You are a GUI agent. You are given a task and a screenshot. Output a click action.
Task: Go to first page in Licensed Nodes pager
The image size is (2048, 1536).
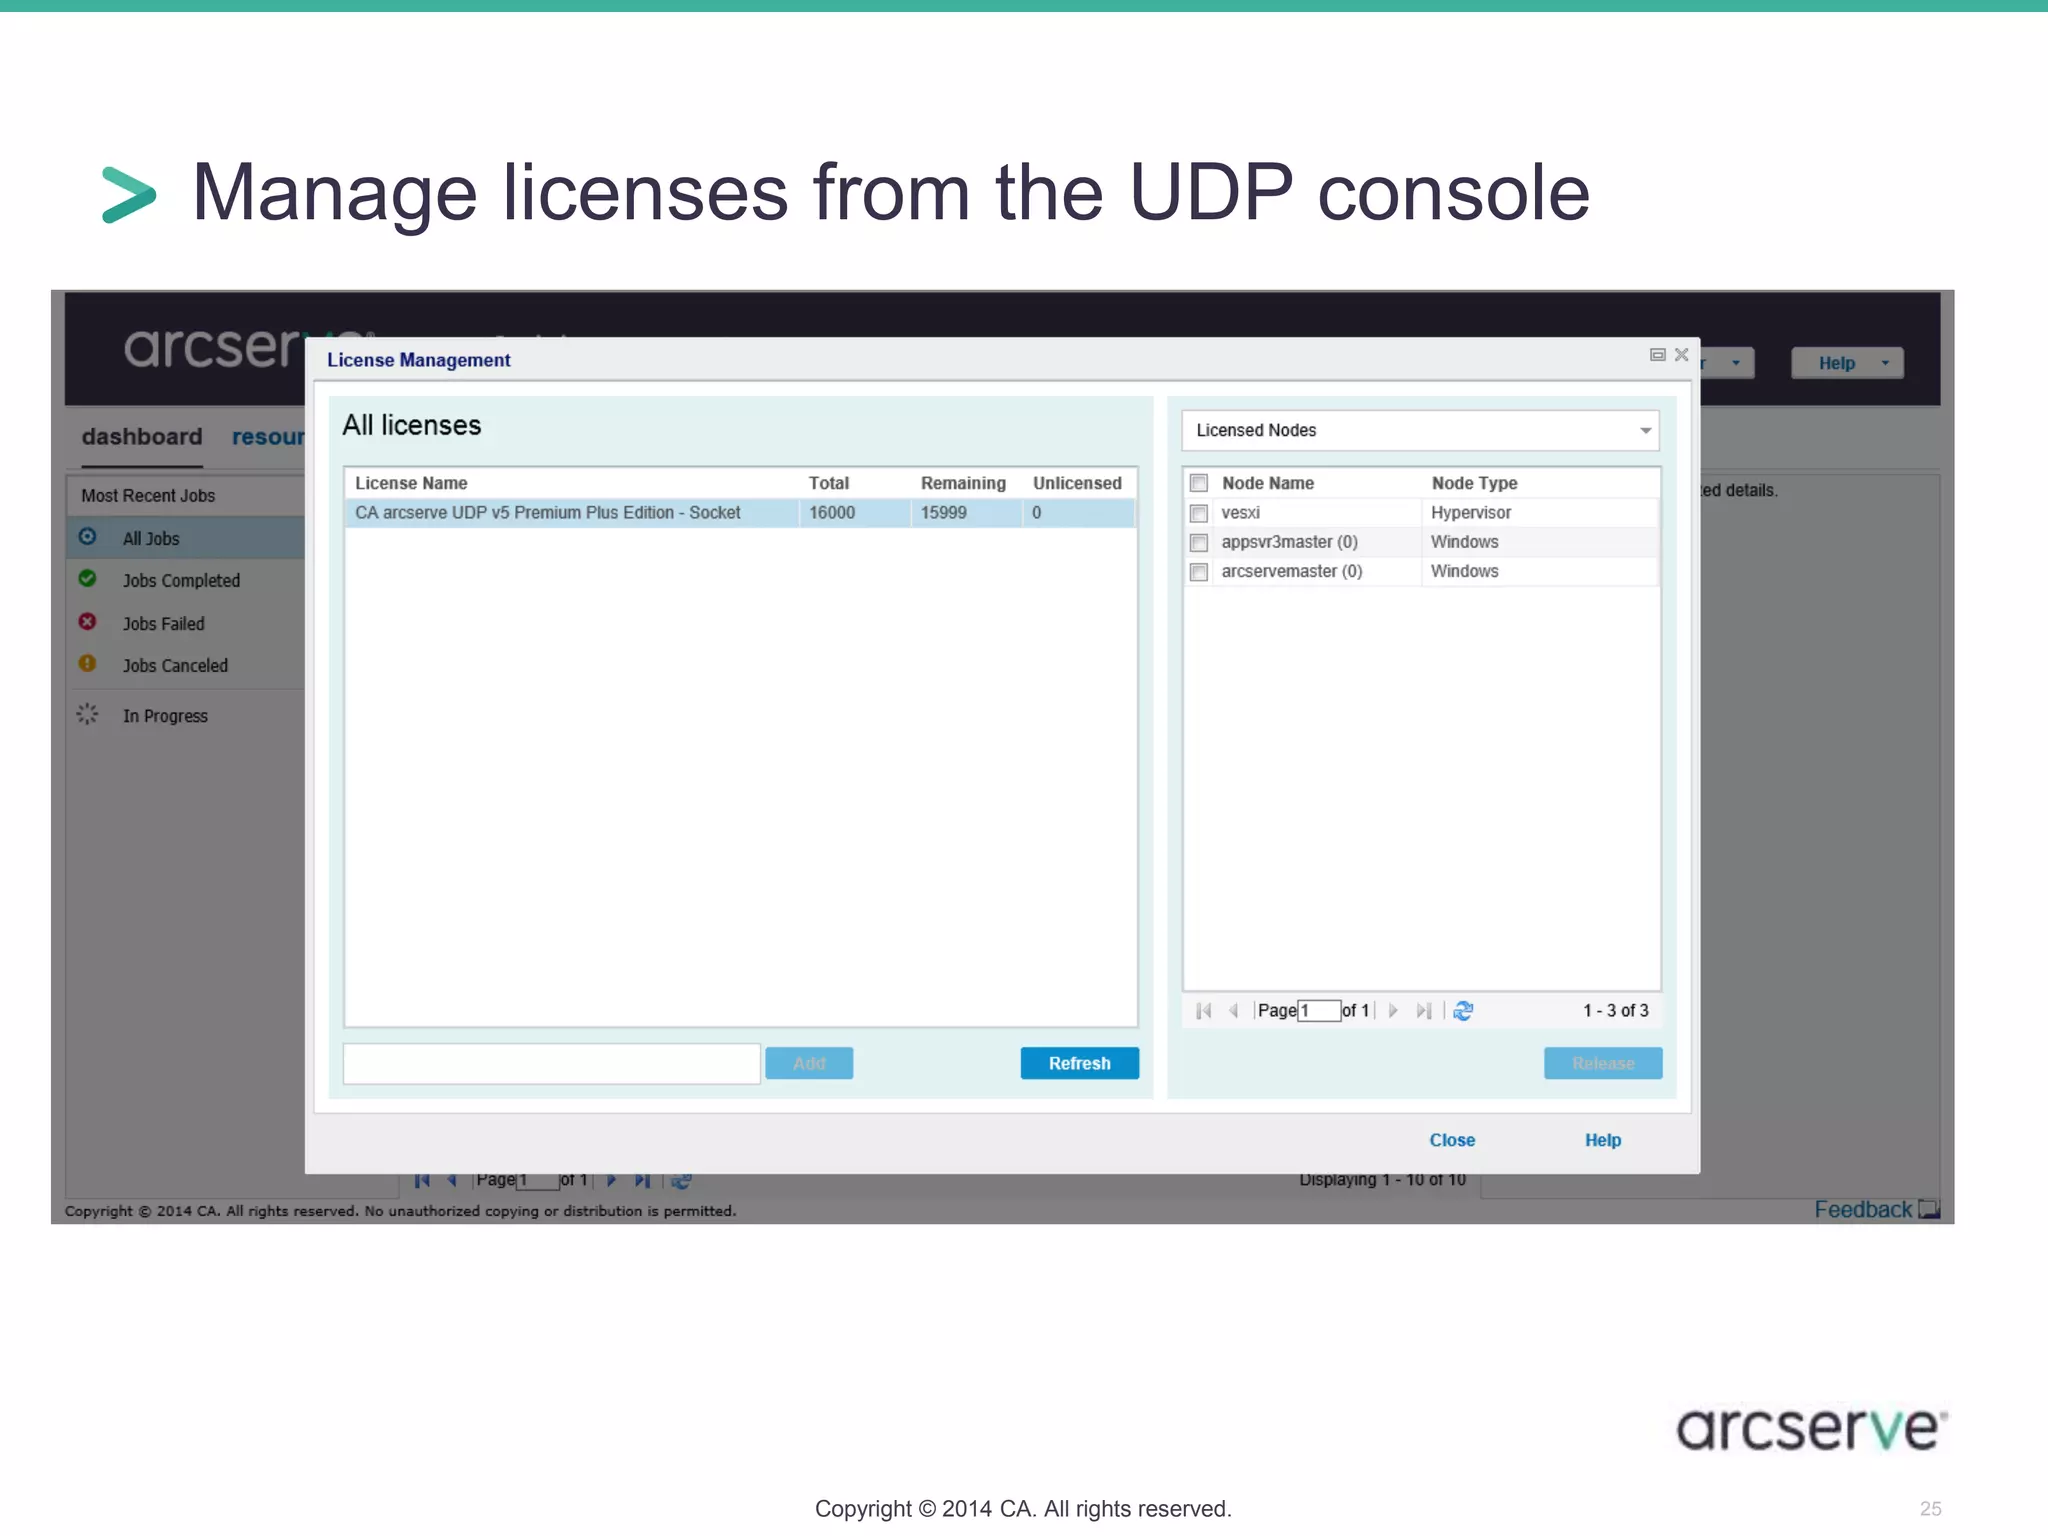point(1204,1011)
